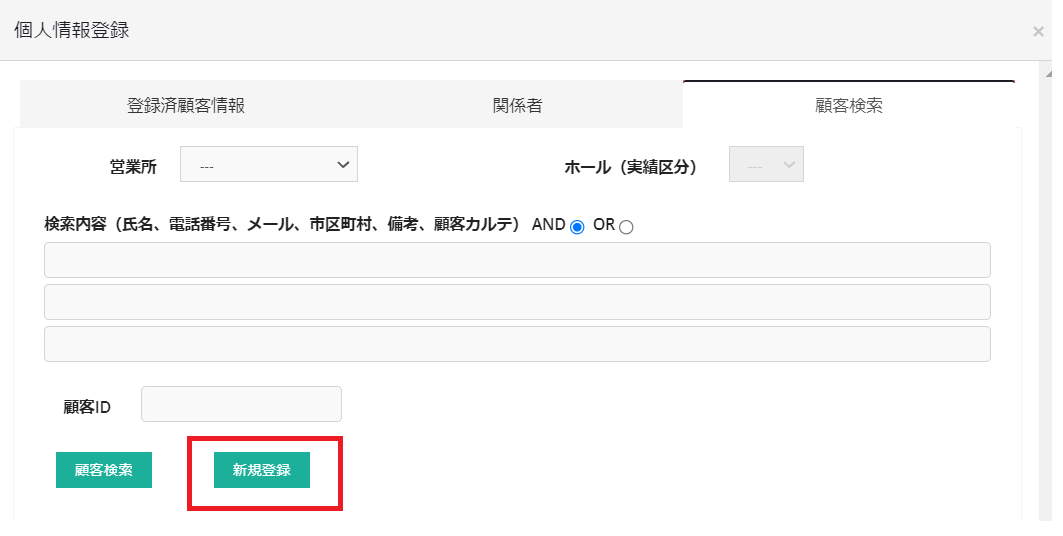Click the 新規登録 button
The width and height of the screenshot is (1063, 536).
point(262,470)
